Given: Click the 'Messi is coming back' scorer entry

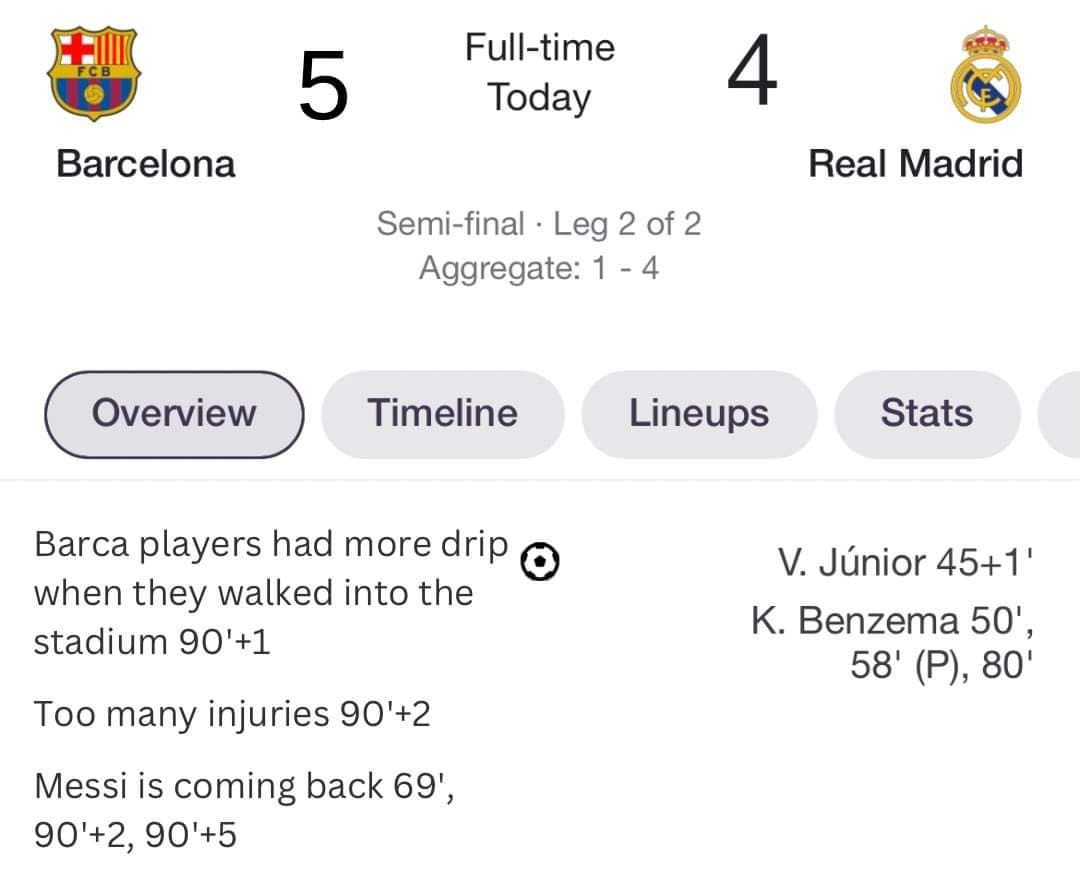Looking at the screenshot, I should (244, 810).
